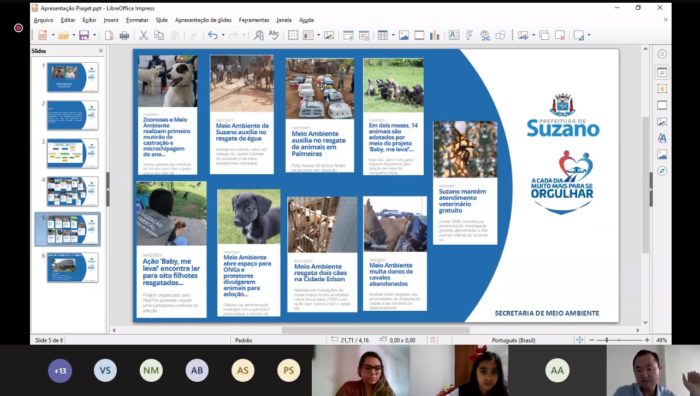The image size is (700, 396).
Task: Open the Gallery sidebar deck
Action: pyautogui.click(x=662, y=154)
